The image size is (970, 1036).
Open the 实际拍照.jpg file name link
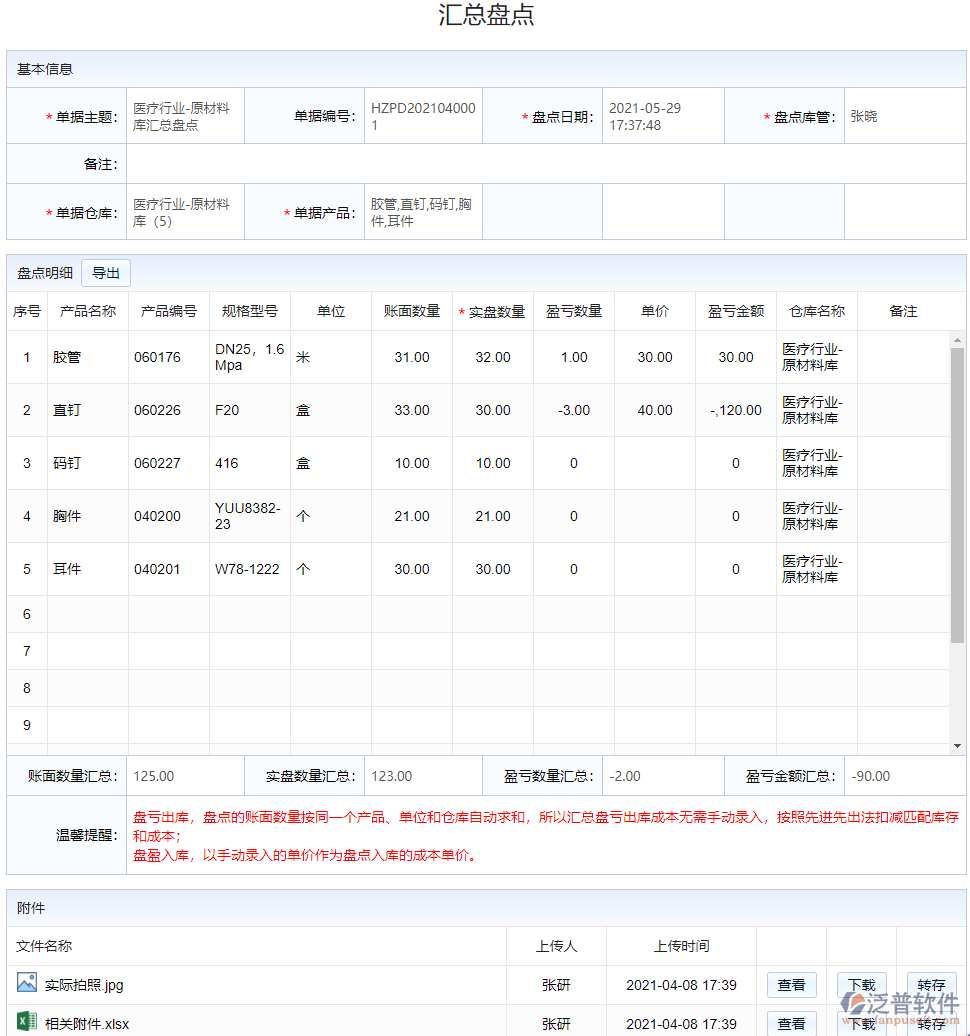[84, 985]
